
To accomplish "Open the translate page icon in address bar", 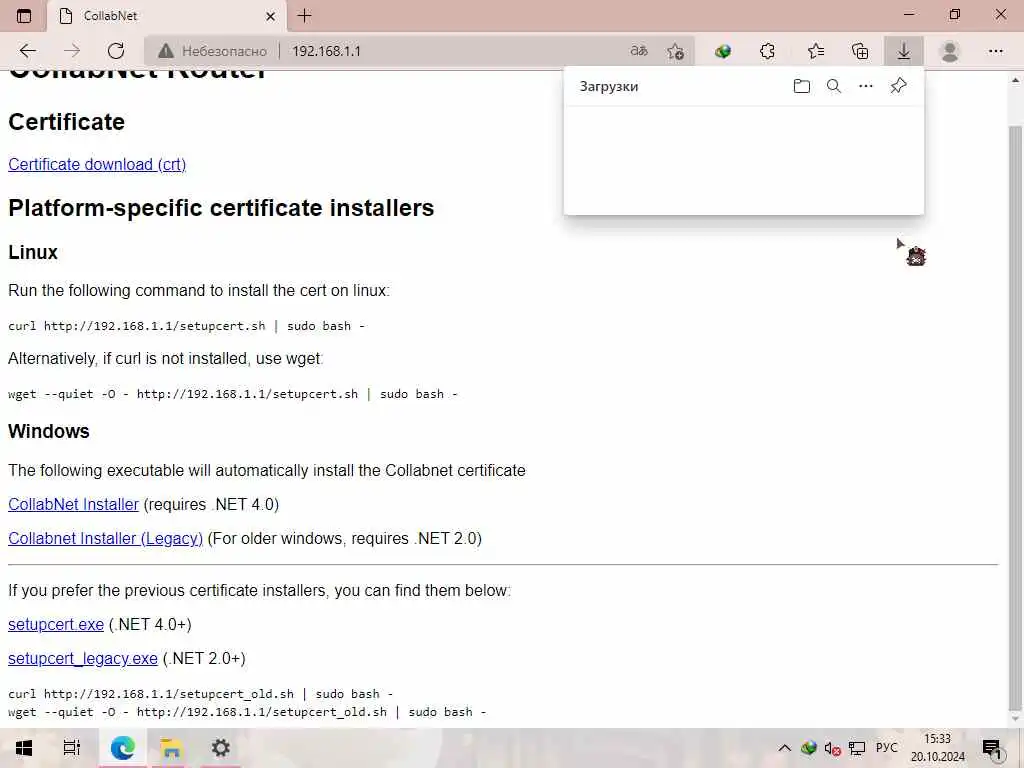I will pos(639,51).
